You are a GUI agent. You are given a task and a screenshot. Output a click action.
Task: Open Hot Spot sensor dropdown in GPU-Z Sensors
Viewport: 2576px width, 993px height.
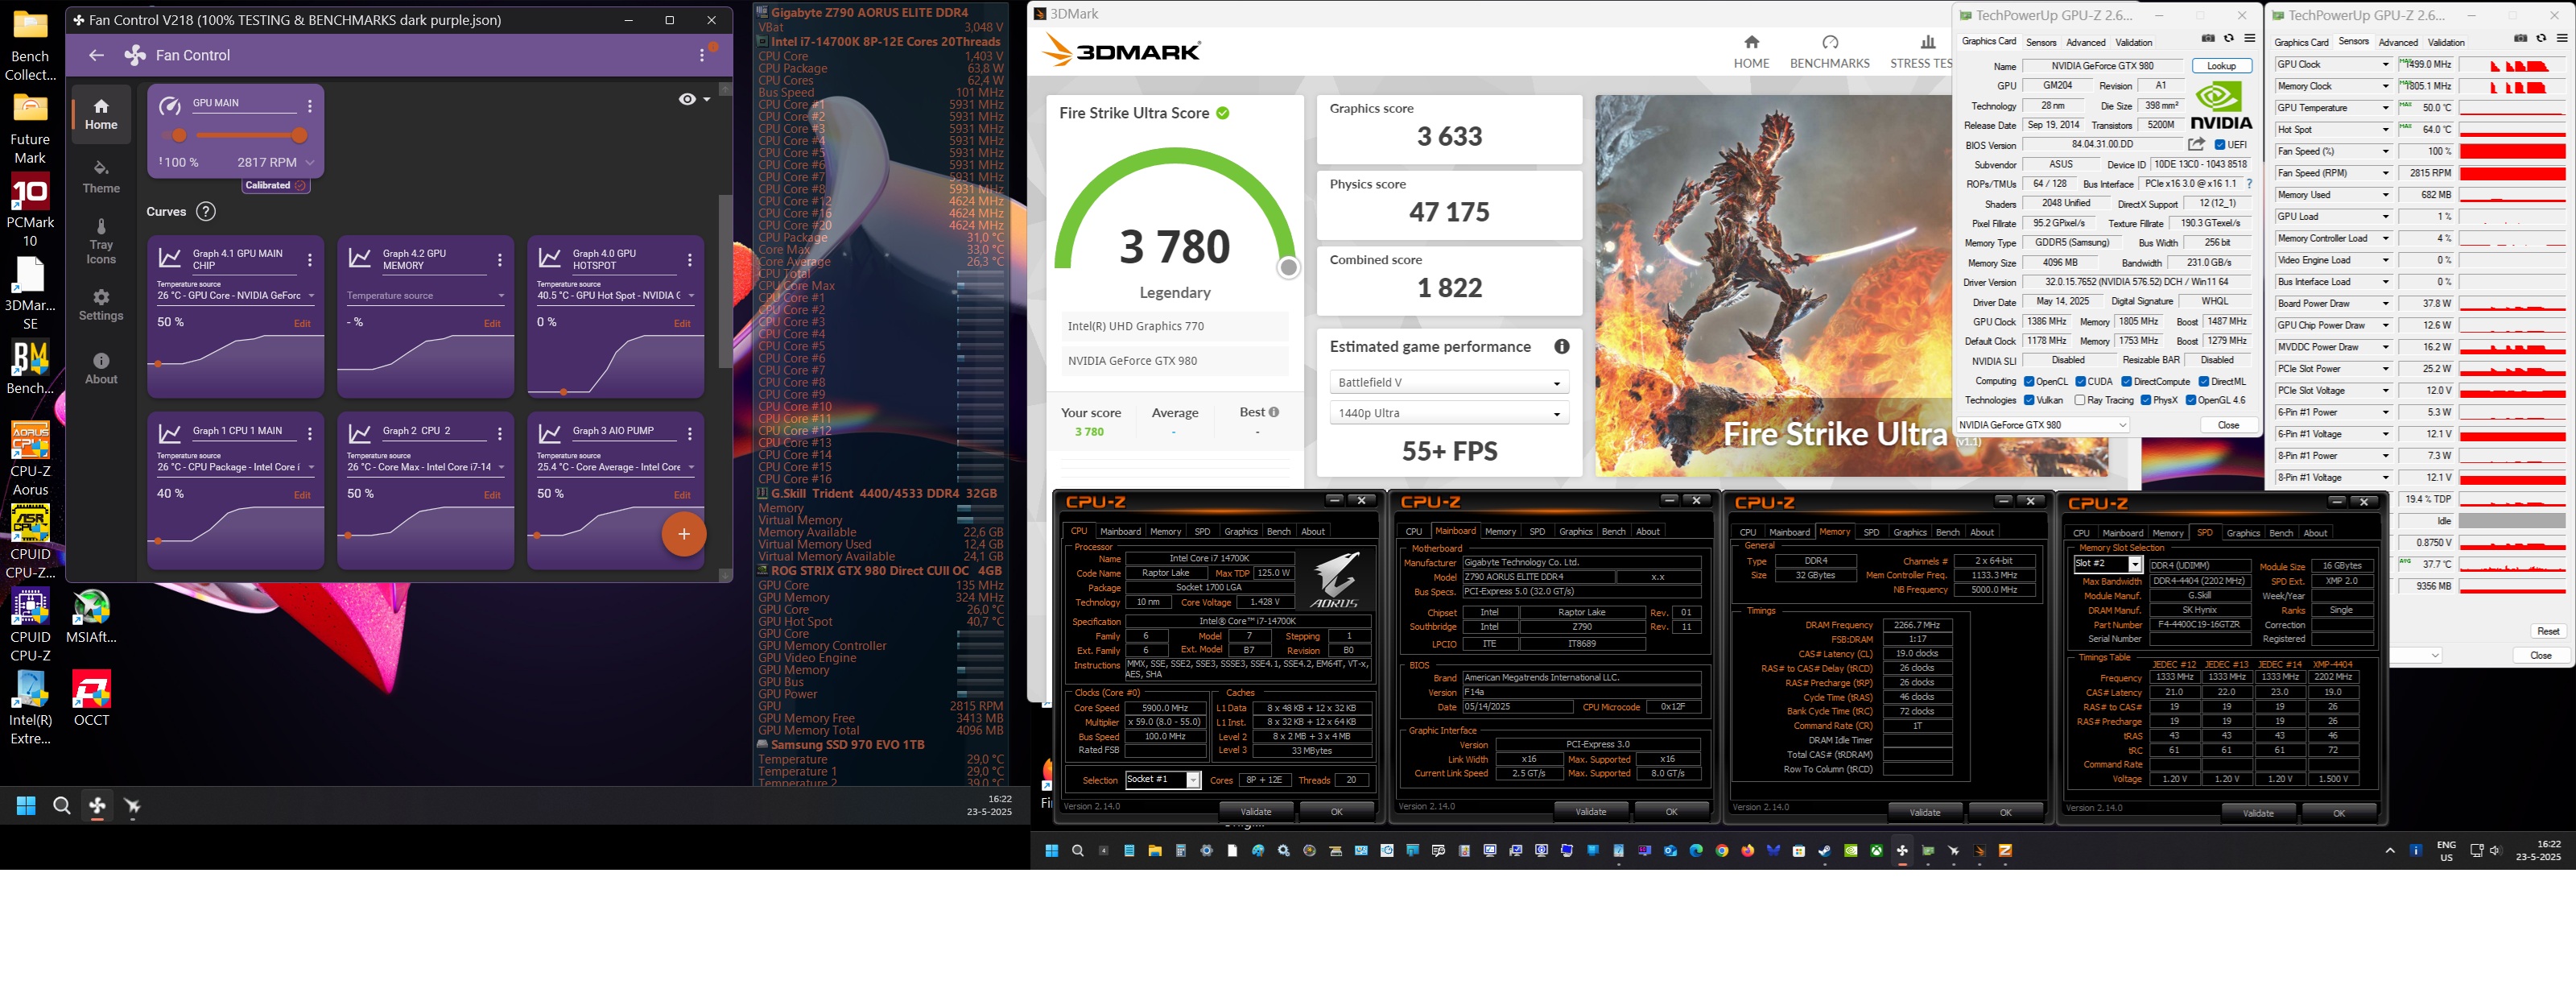click(2385, 129)
